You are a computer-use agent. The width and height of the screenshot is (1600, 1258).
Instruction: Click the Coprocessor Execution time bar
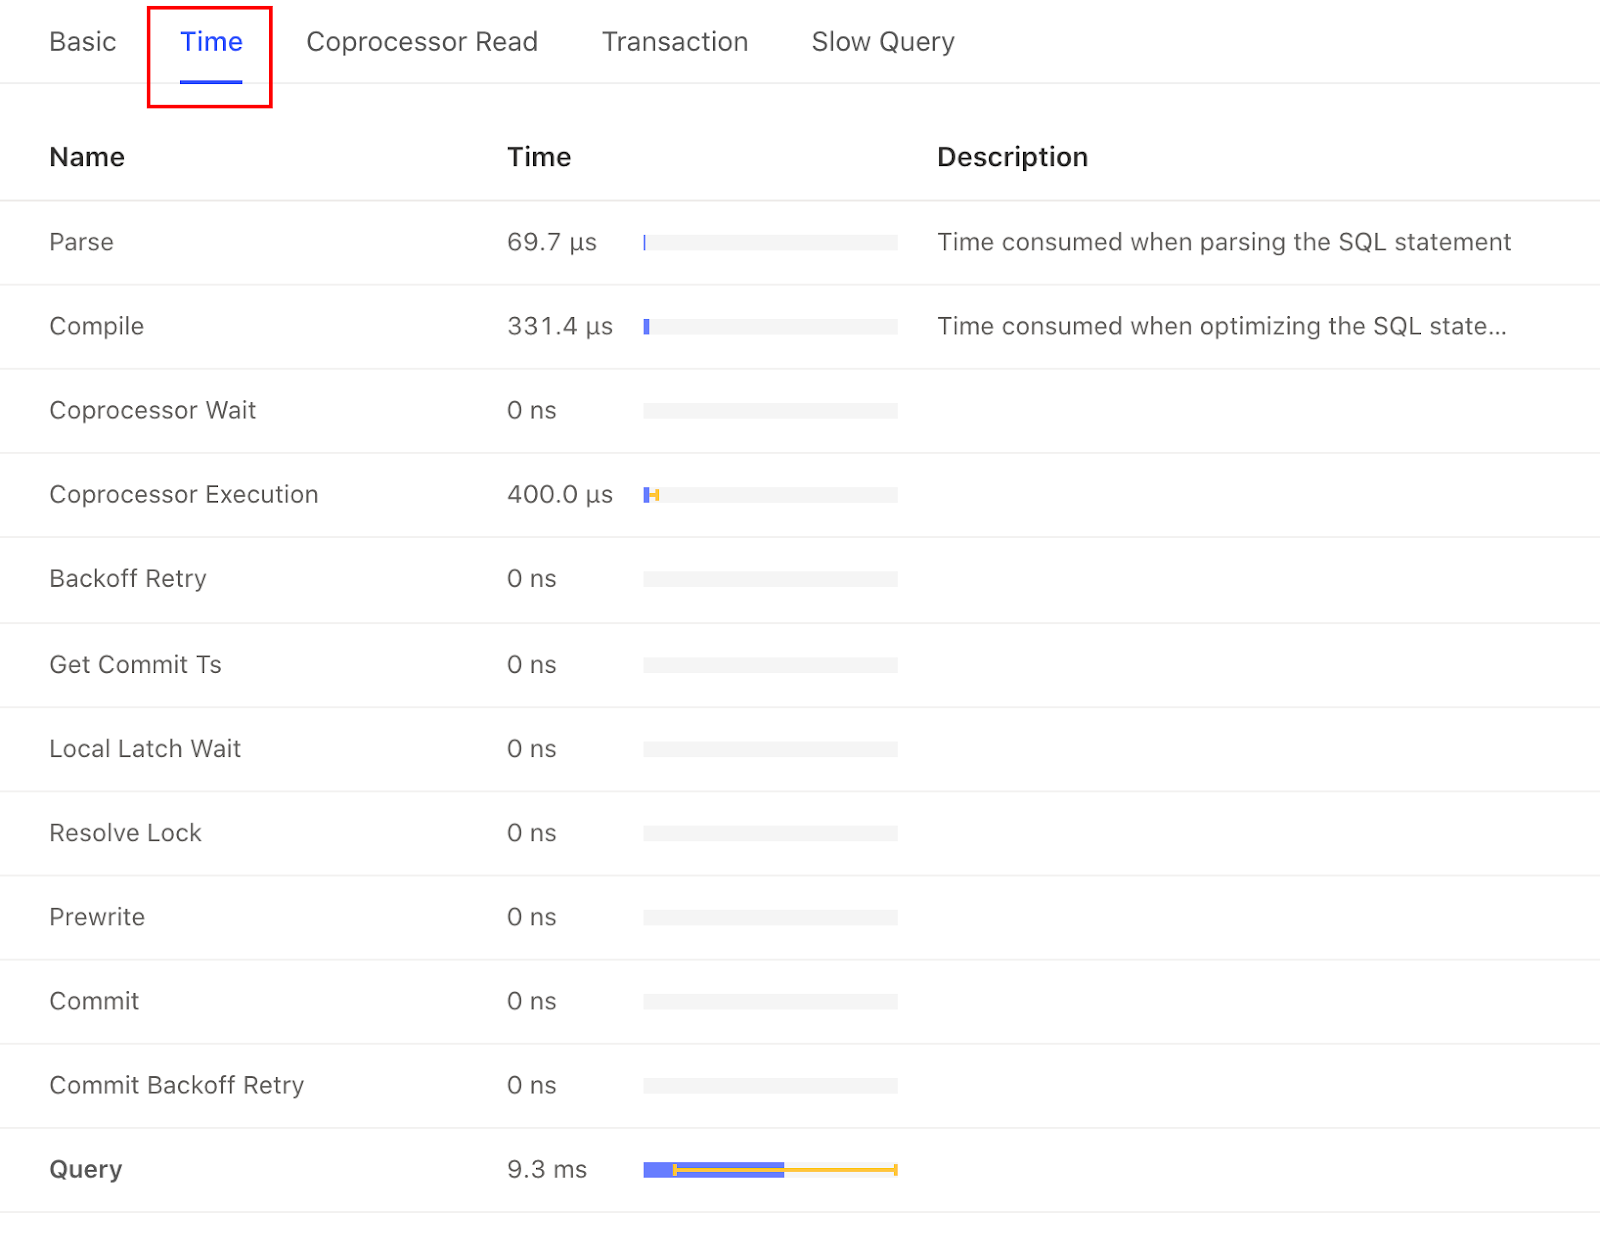[x=770, y=495]
